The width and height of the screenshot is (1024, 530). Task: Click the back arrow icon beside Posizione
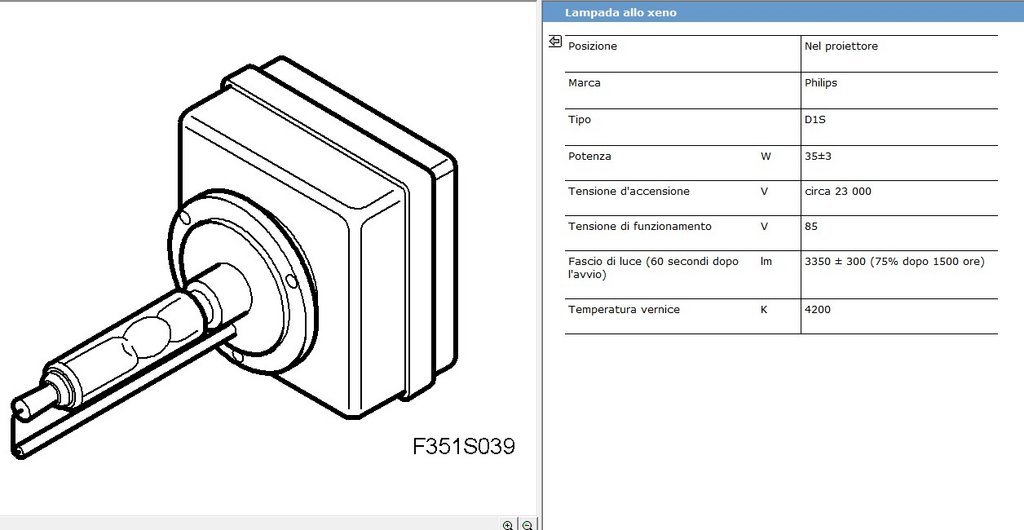click(x=555, y=42)
